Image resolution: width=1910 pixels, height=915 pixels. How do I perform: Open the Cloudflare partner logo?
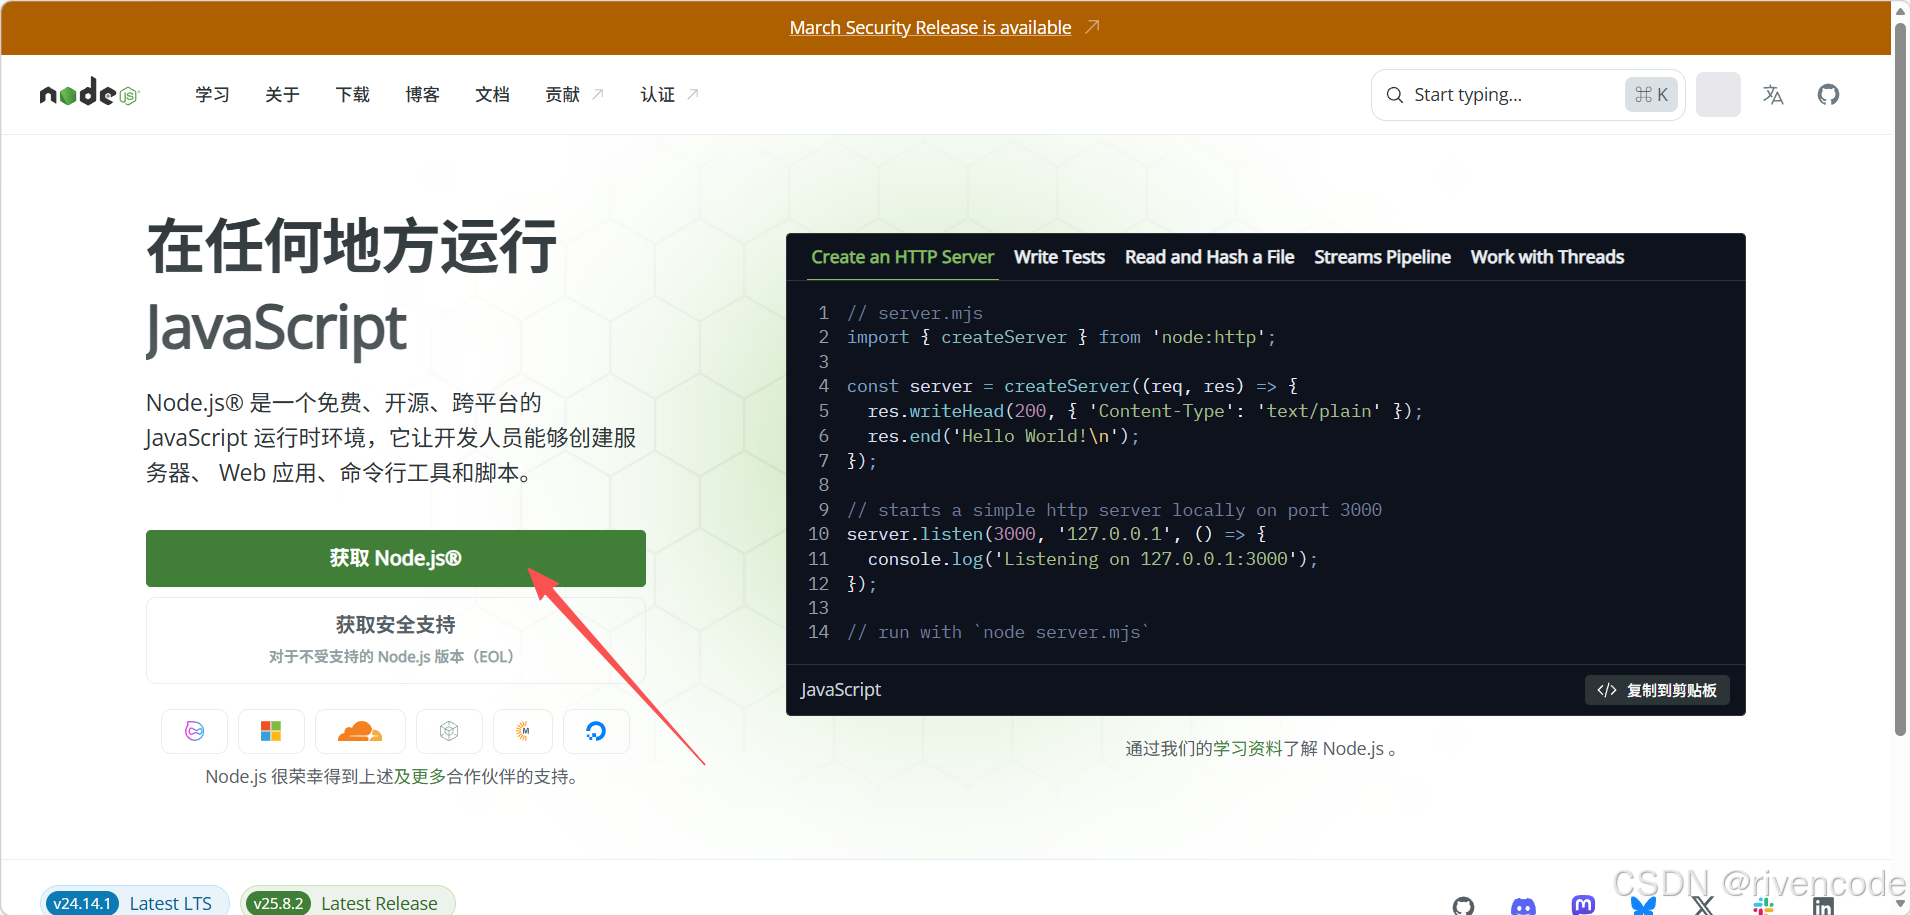pos(360,731)
